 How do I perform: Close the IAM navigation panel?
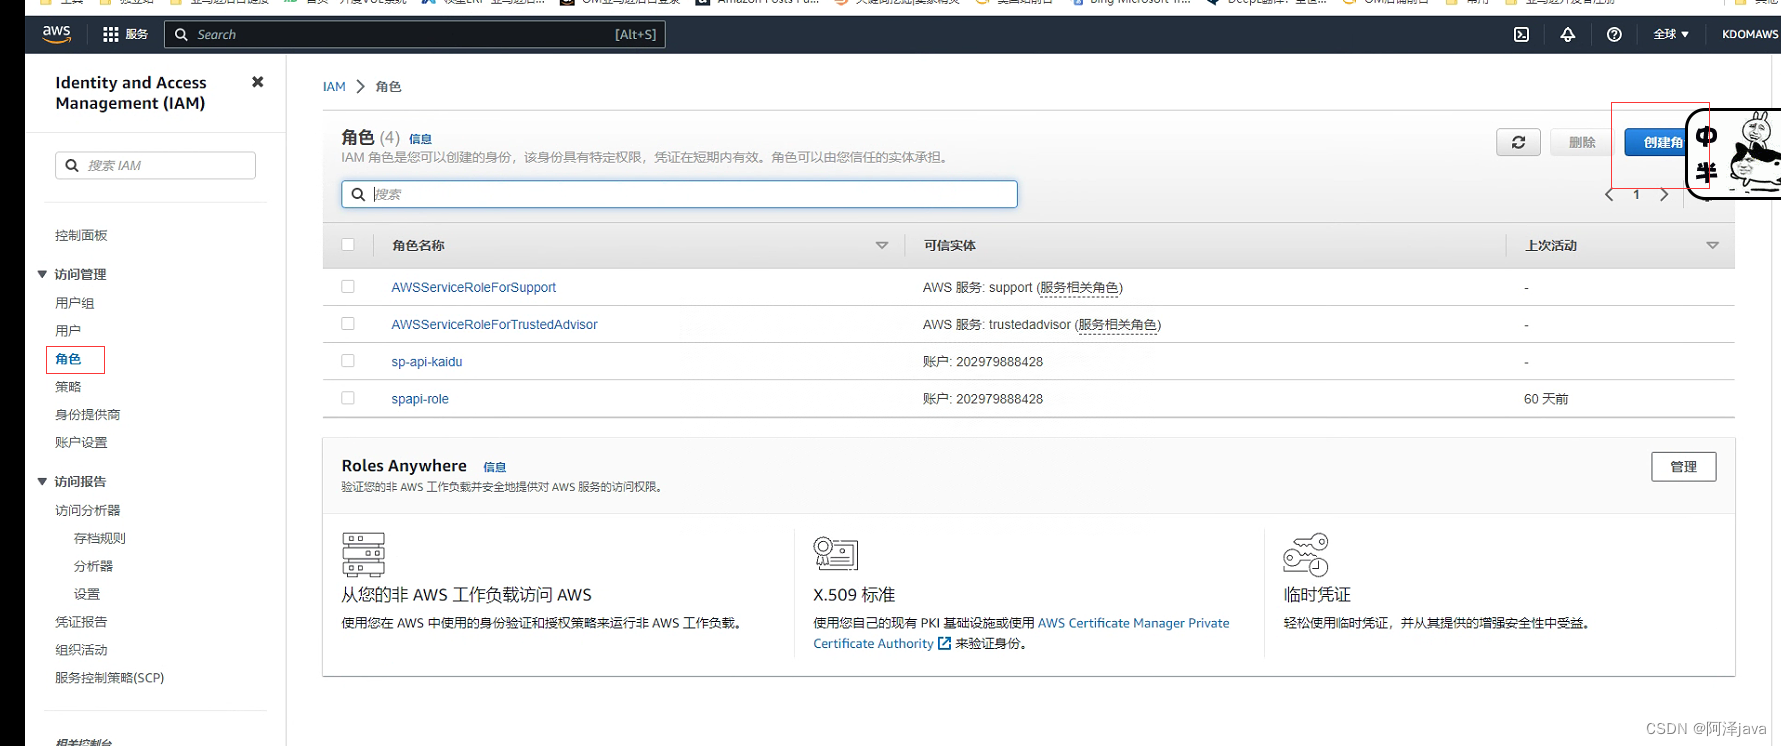pyautogui.click(x=258, y=82)
